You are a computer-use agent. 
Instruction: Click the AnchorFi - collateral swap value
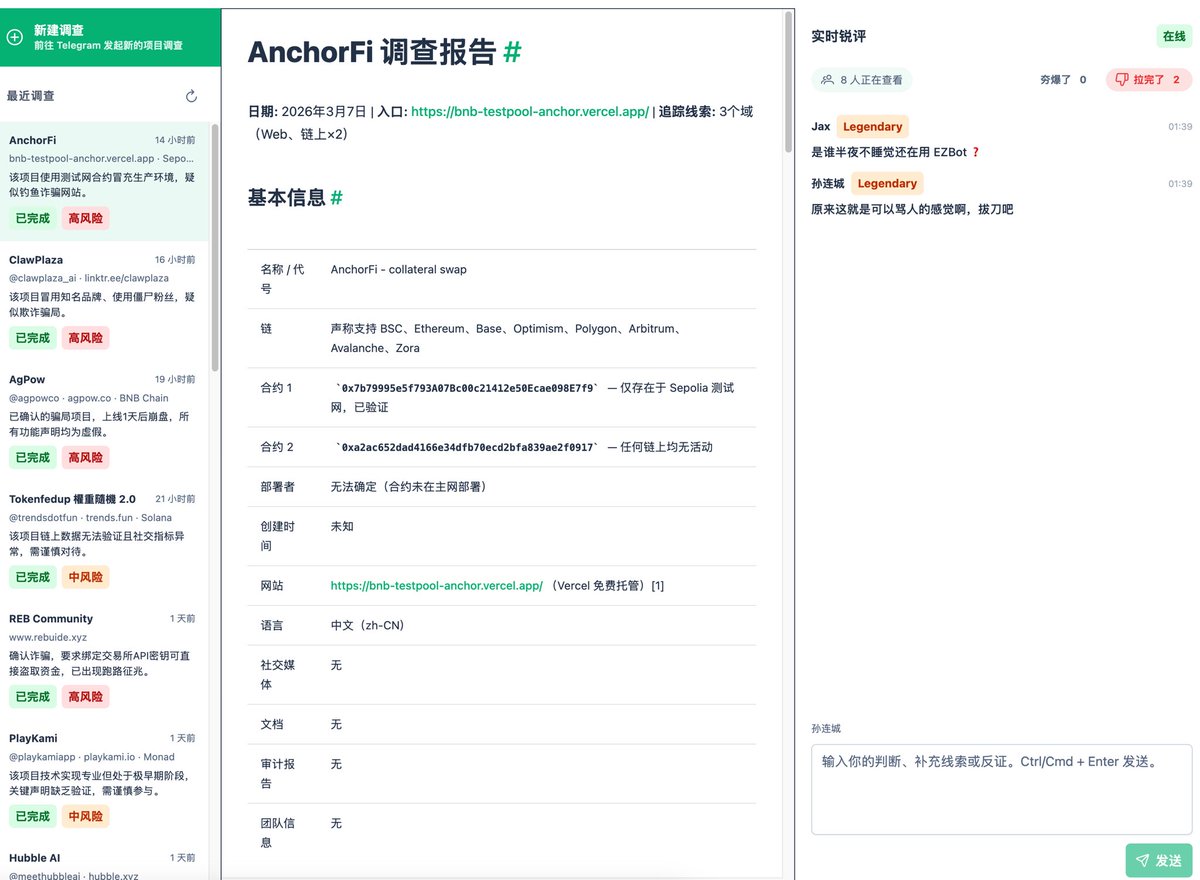399,269
